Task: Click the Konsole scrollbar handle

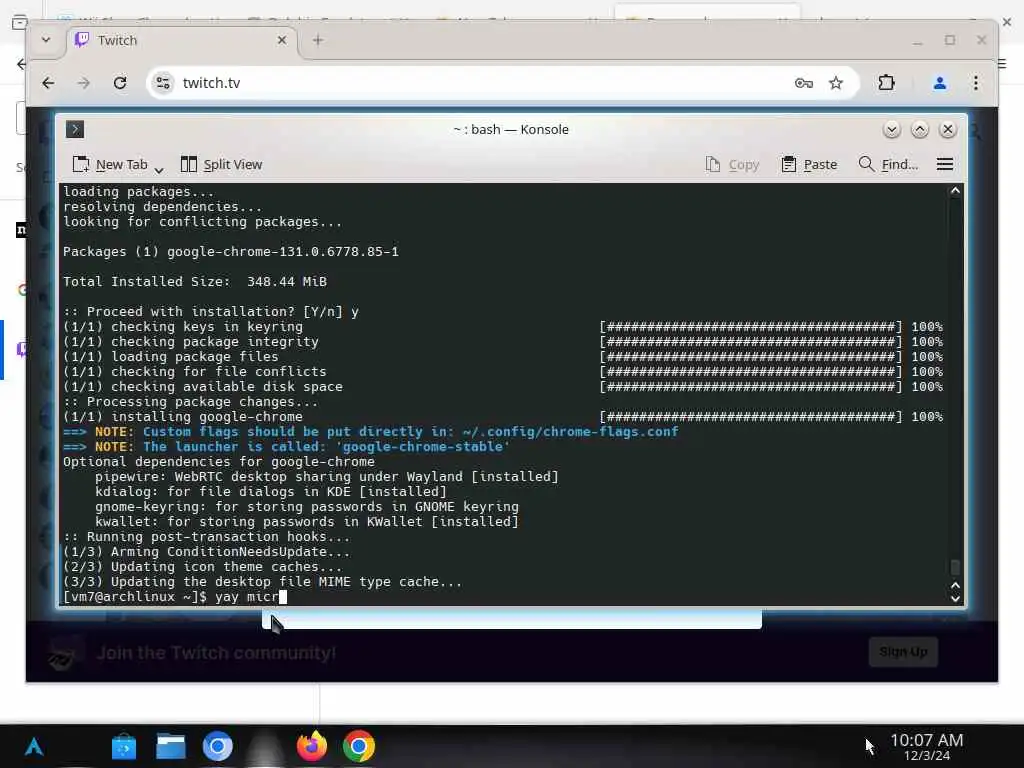Action: (x=955, y=567)
